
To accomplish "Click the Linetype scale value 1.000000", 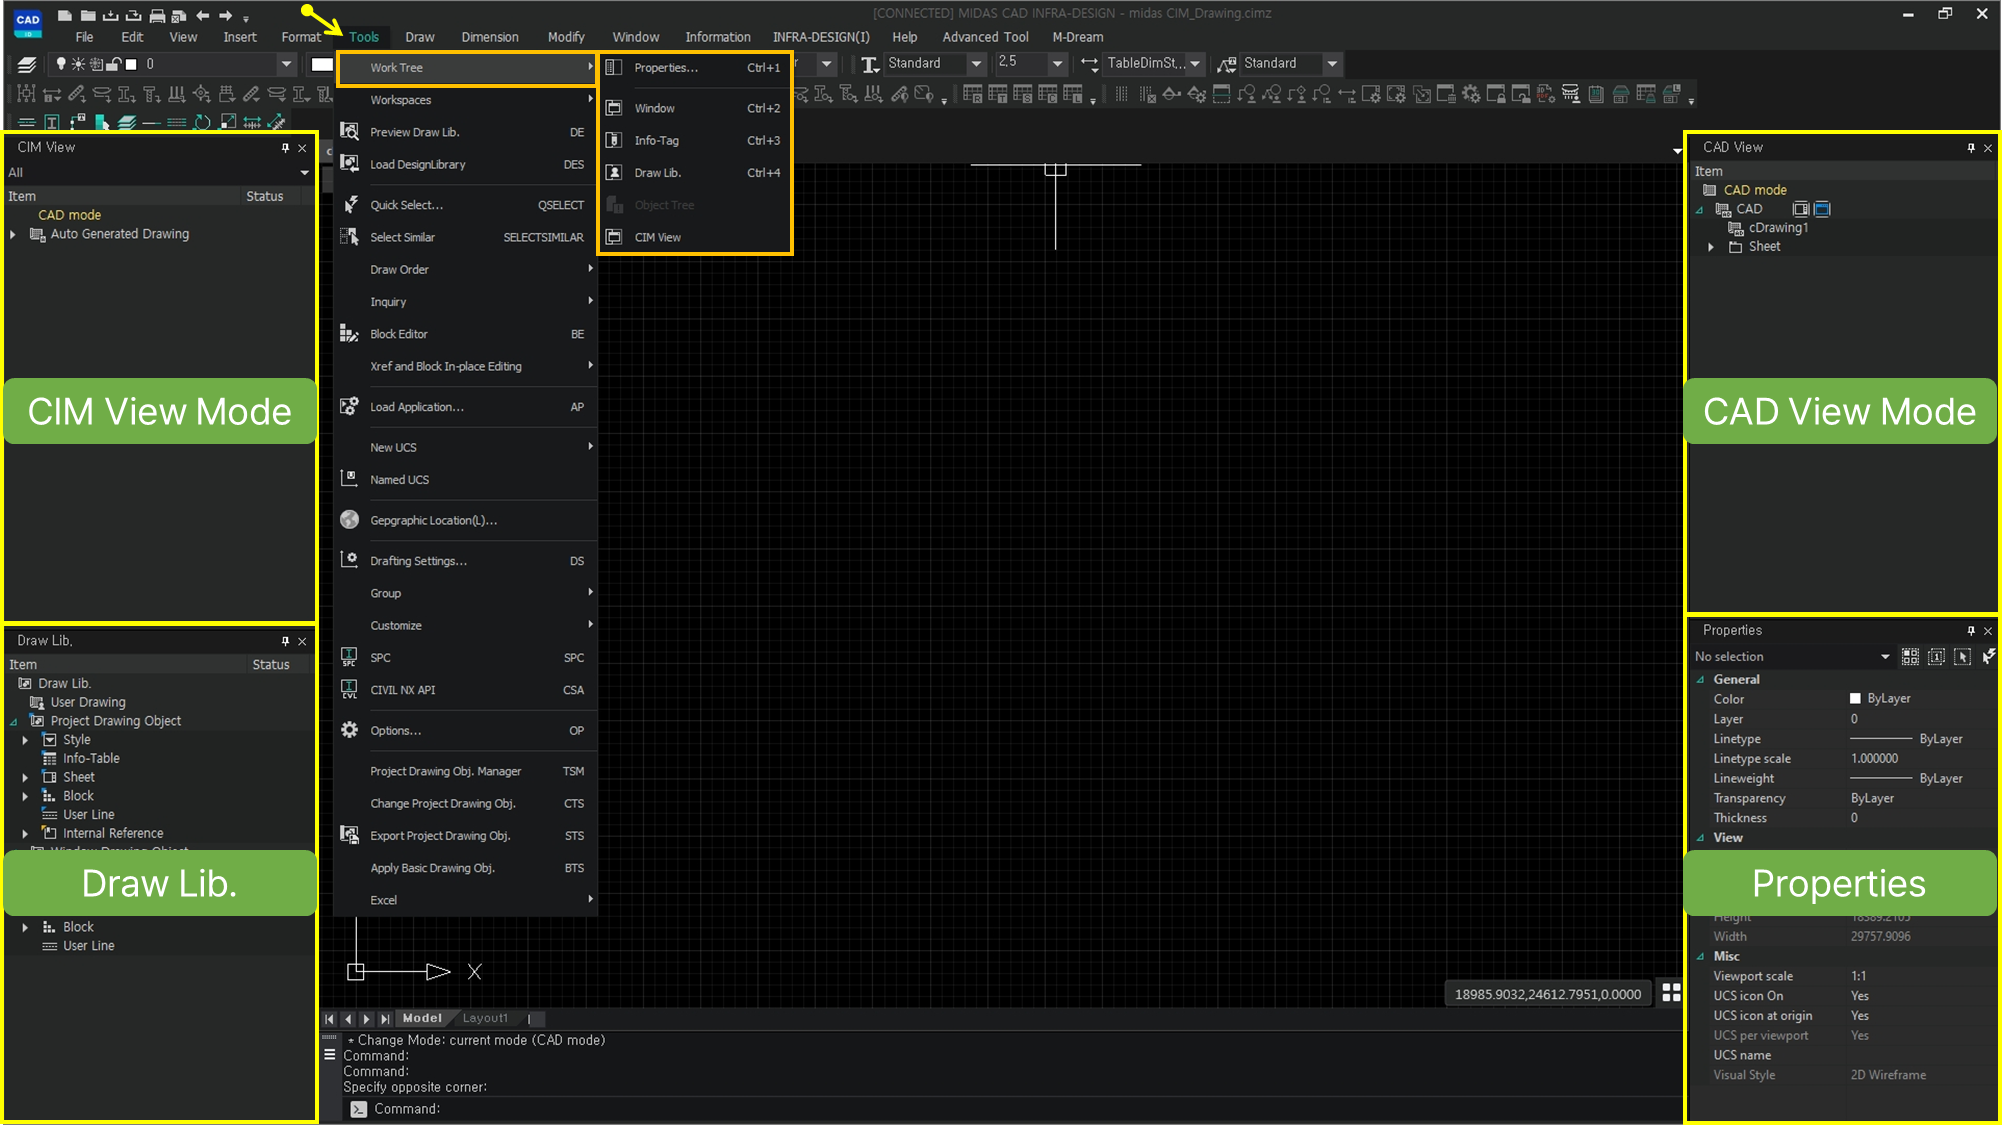I will coord(1874,758).
